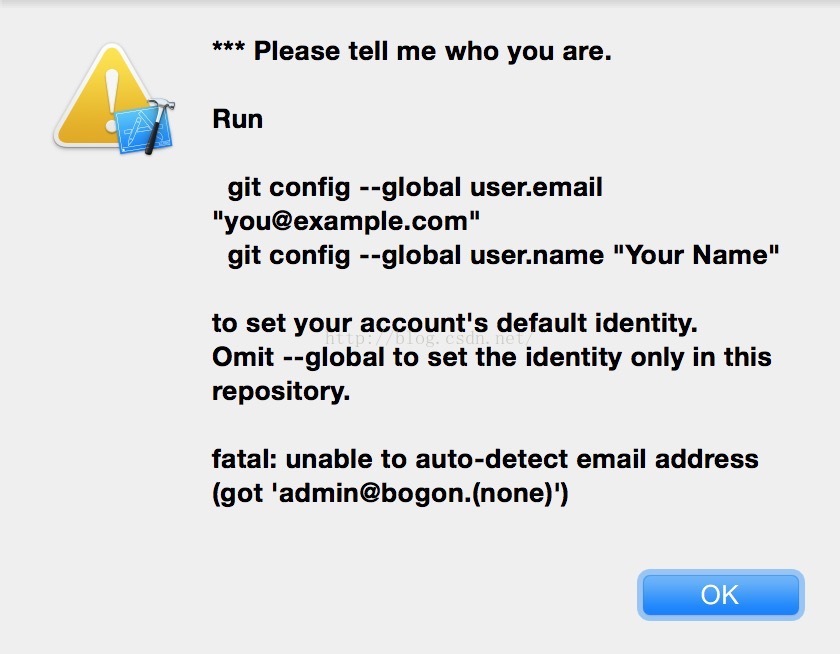Click "git config" at the start of the user.name command

[x=288, y=255]
